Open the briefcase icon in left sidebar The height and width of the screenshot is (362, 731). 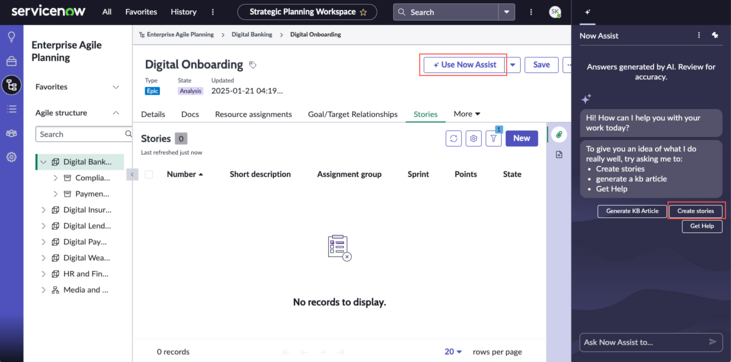11,61
